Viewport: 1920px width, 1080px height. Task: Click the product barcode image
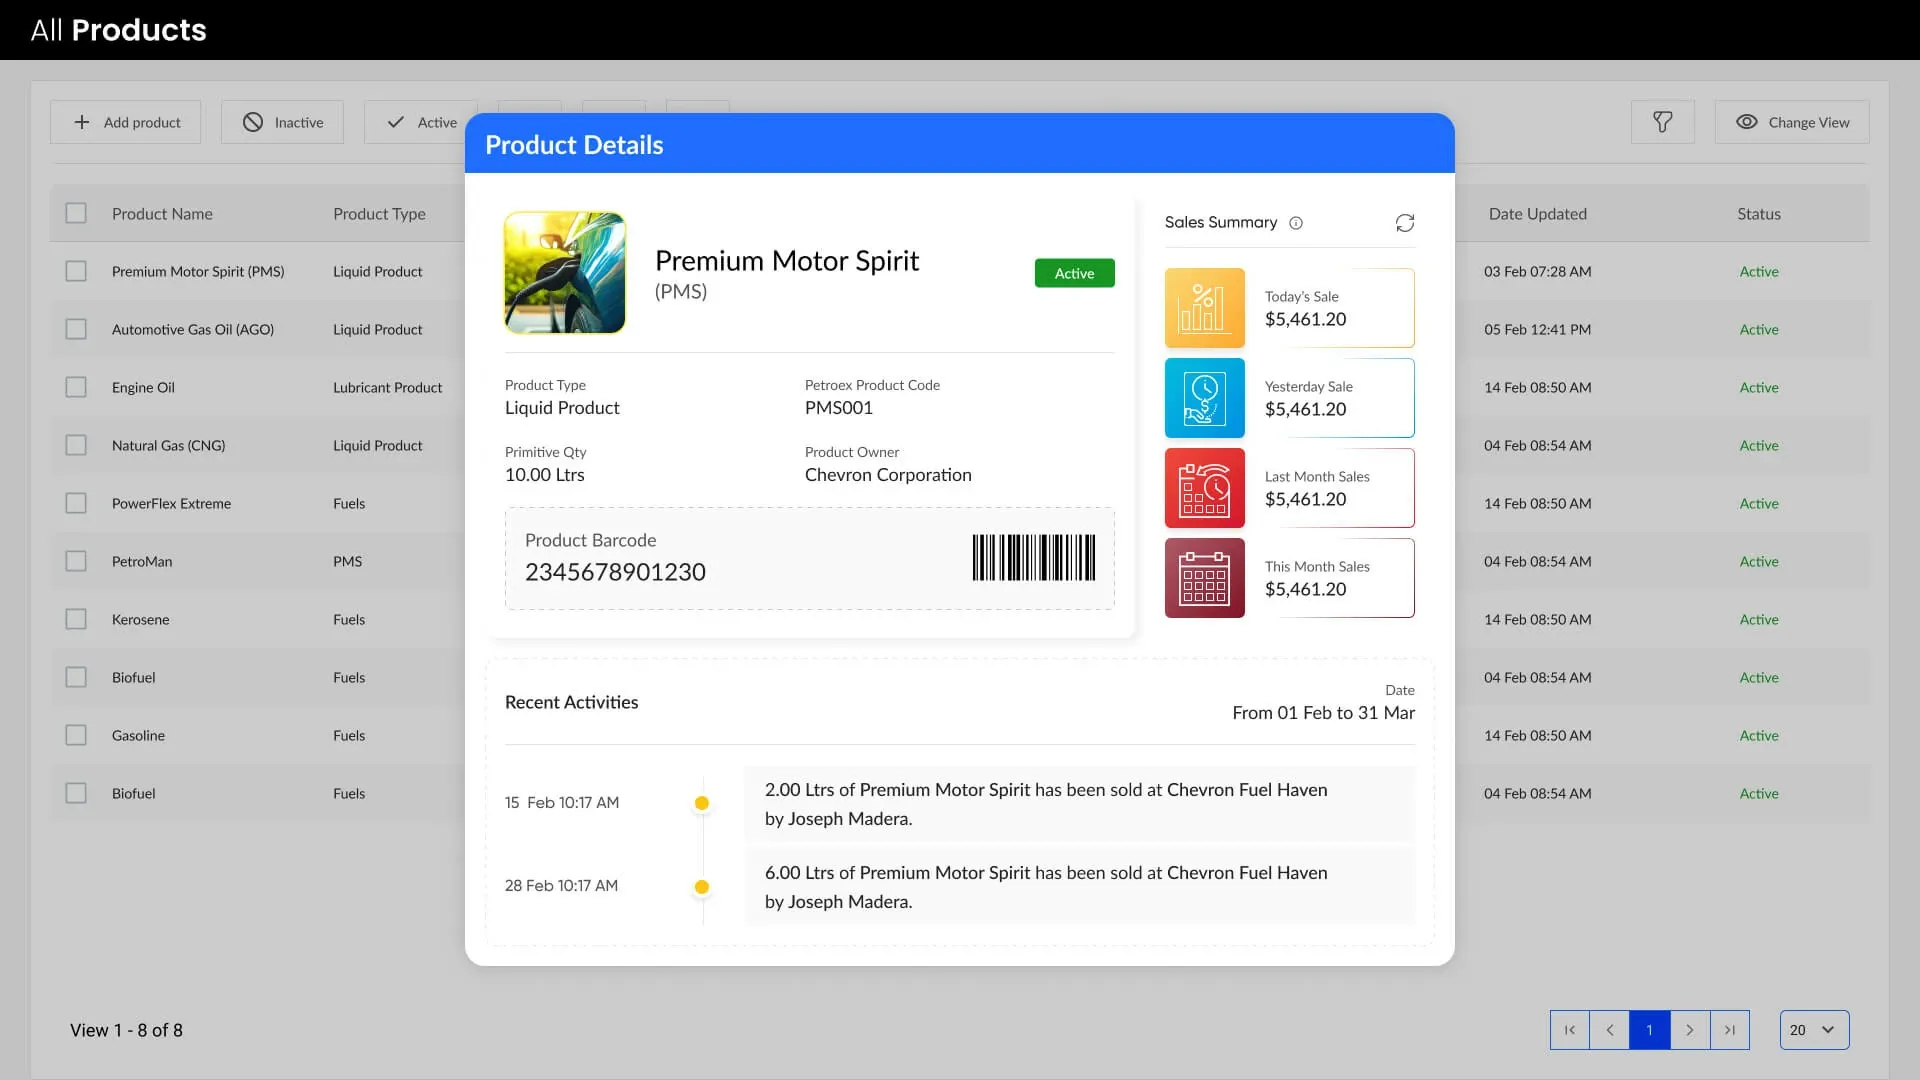[x=1033, y=558]
